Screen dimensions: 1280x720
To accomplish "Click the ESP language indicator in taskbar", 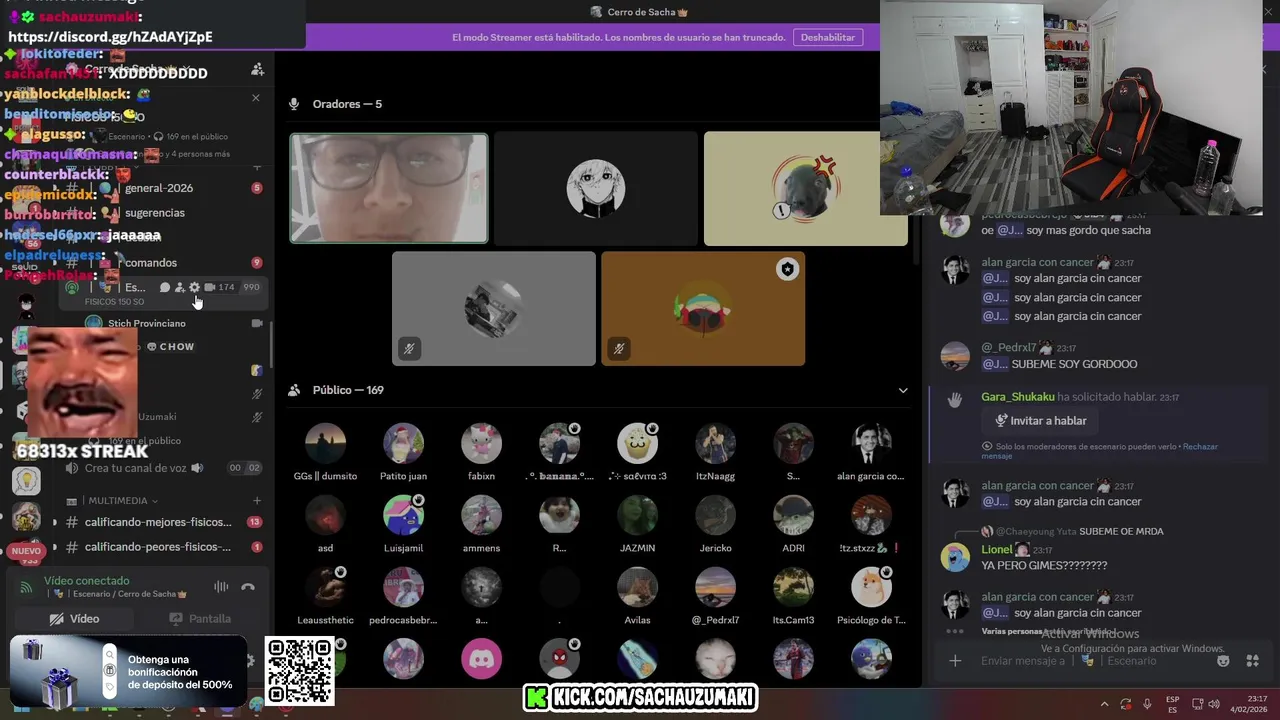I will (1173, 704).
